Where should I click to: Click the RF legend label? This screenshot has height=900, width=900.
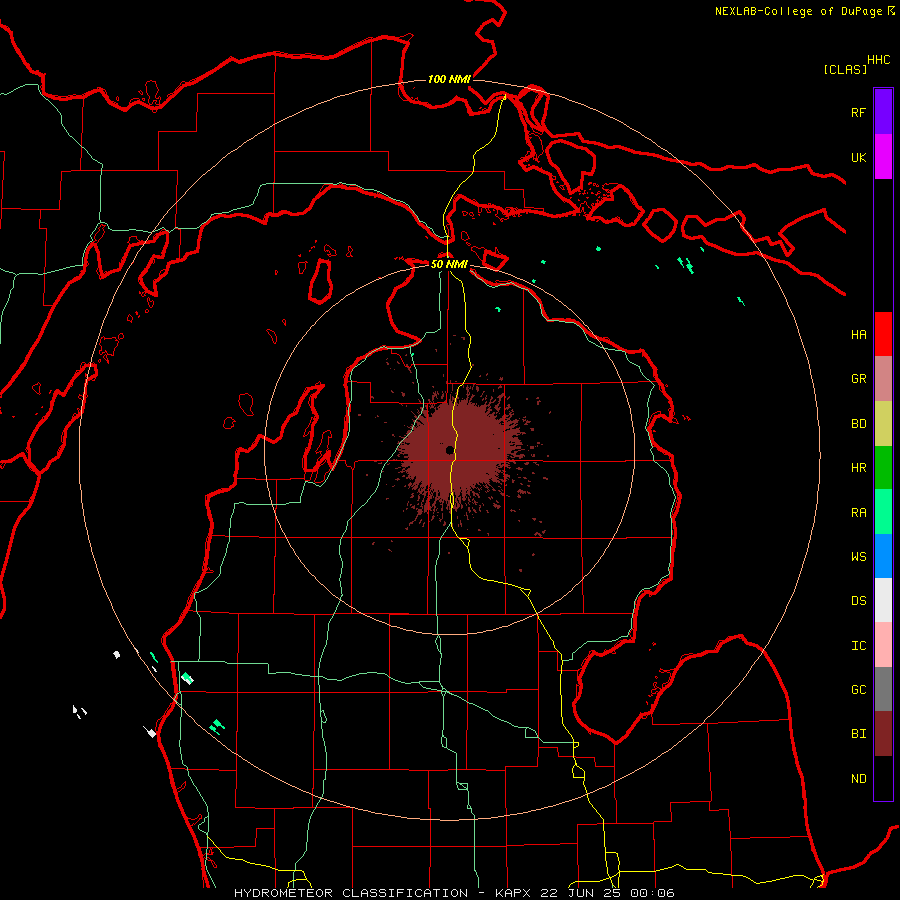point(858,112)
